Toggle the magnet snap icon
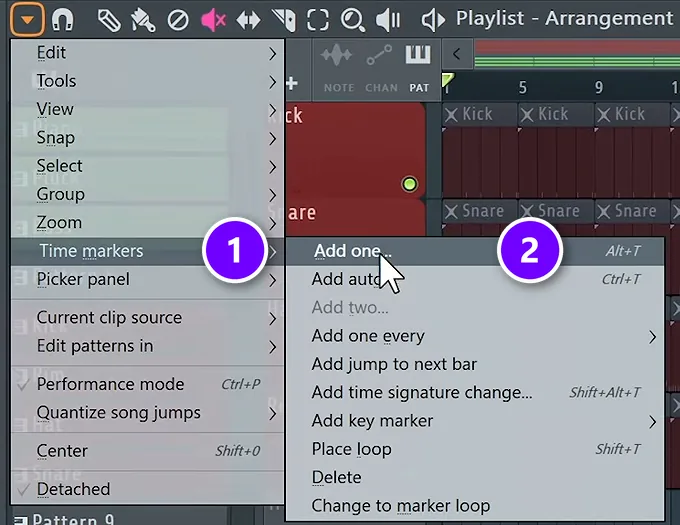The image size is (680, 525). coord(62,20)
